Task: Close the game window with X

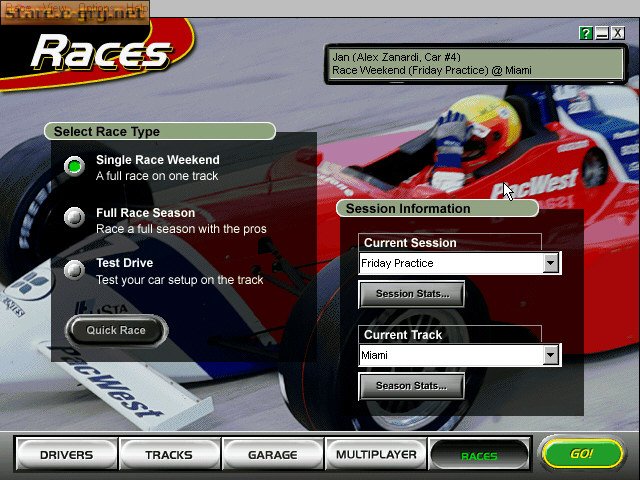Action: click(x=618, y=33)
